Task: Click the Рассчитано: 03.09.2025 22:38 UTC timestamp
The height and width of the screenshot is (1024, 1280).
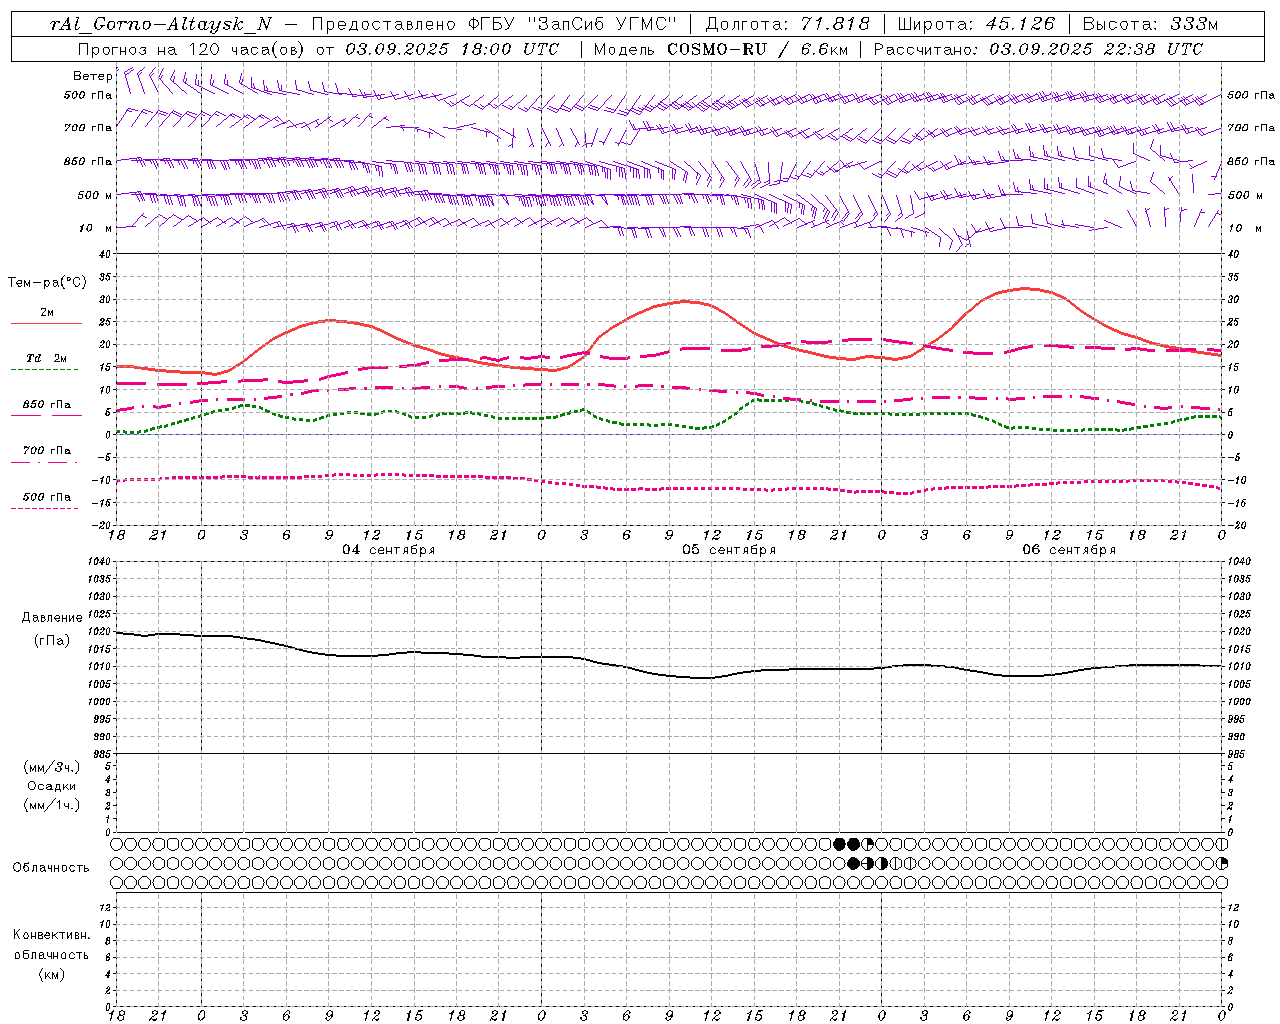Action: pos(1038,49)
